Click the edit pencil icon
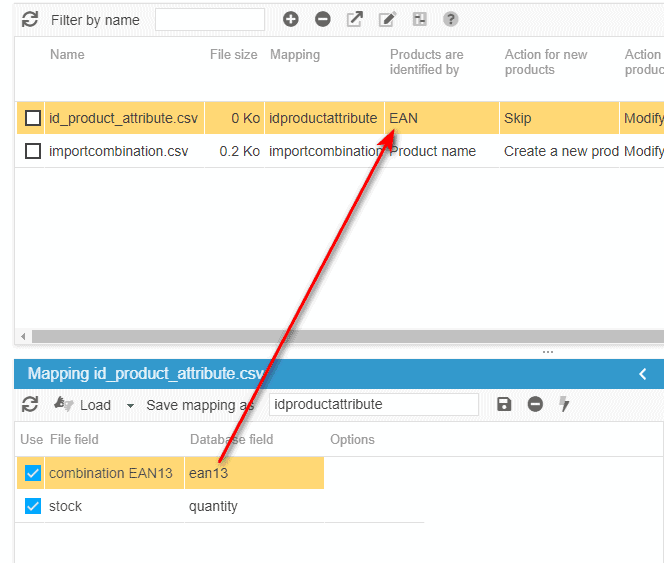The image size is (664, 563). pyautogui.click(x=387, y=19)
